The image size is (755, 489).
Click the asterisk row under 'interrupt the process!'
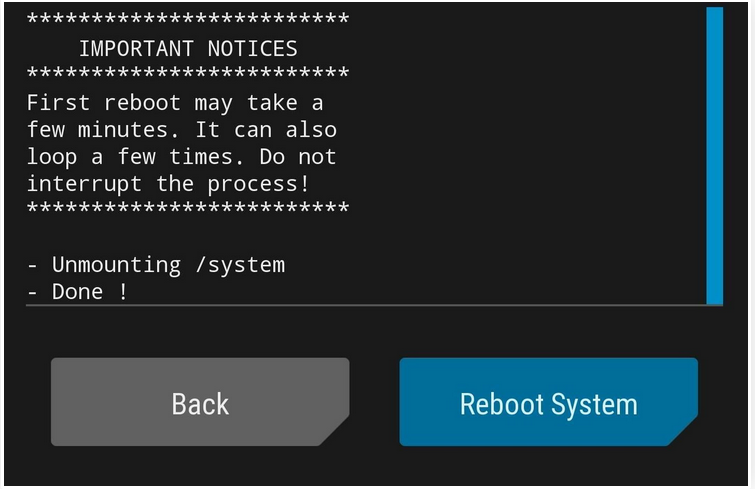188,208
